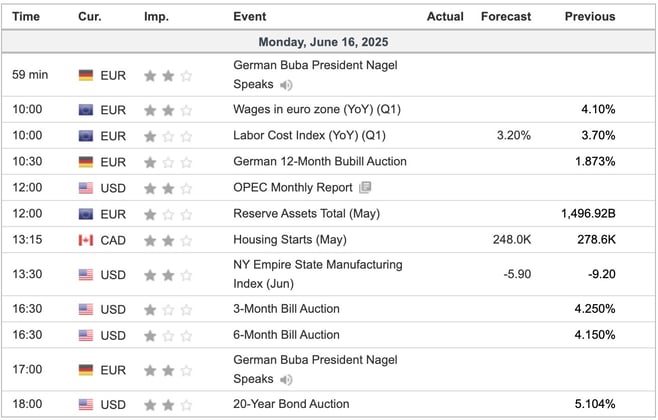Click the US flag in the 3-Month Bill Auction row
This screenshot has width=658, height=420.
coord(86,309)
